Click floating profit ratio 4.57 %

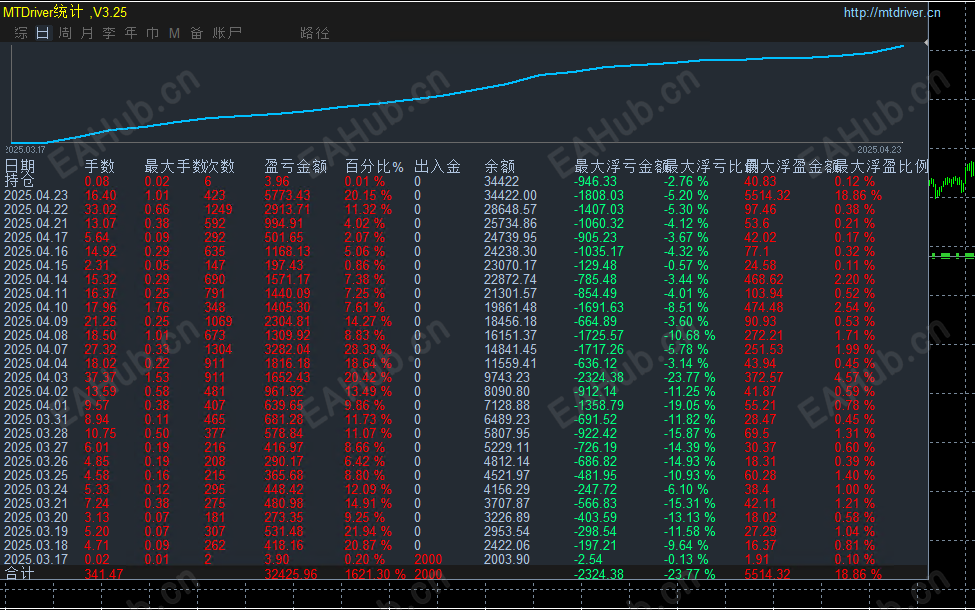coord(855,377)
